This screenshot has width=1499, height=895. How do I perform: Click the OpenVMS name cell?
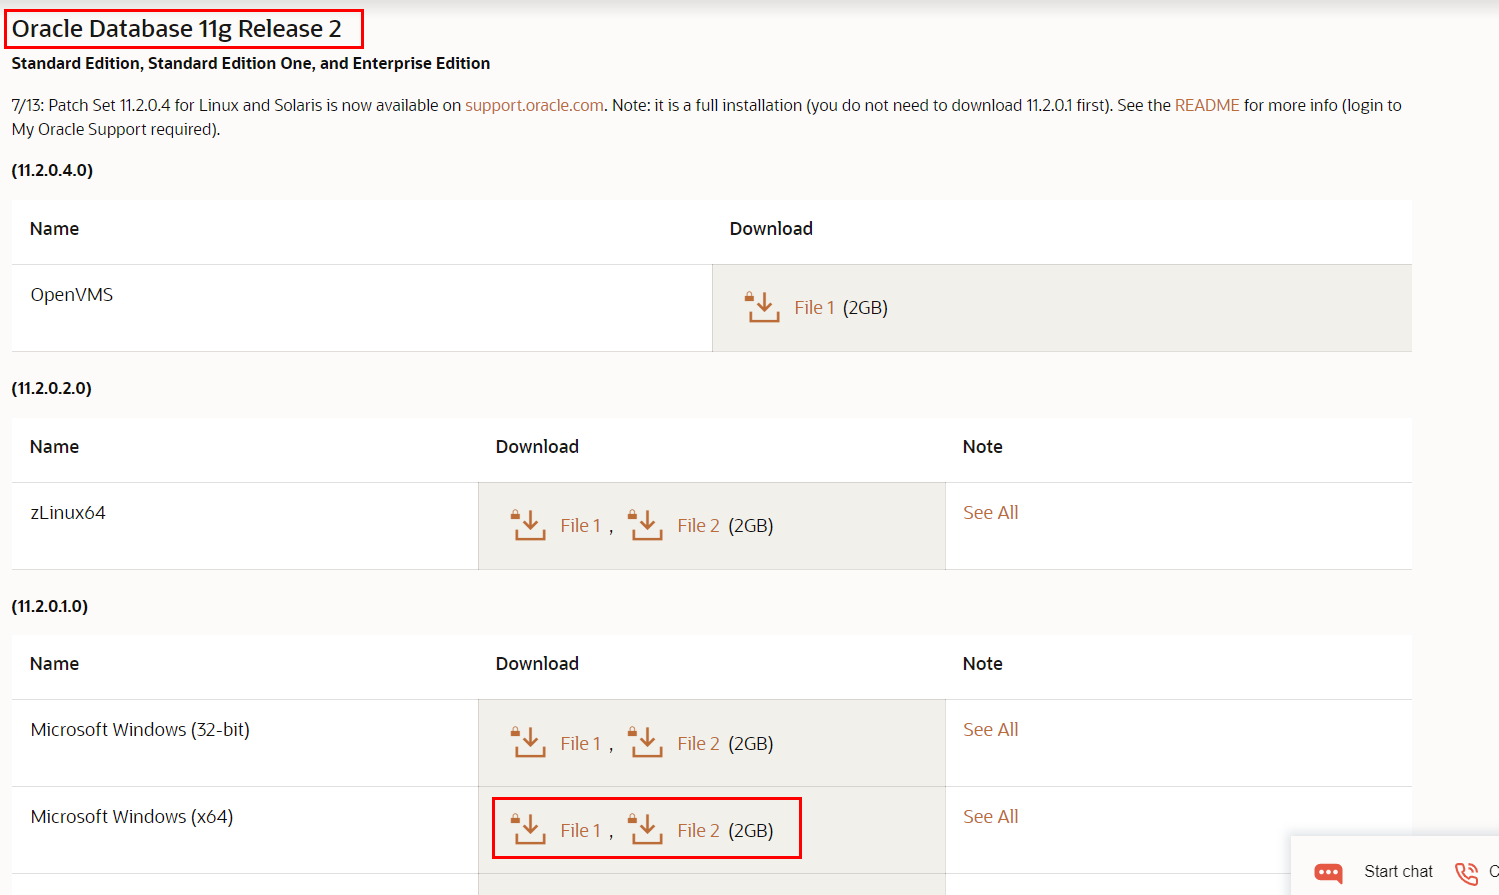coord(362,308)
